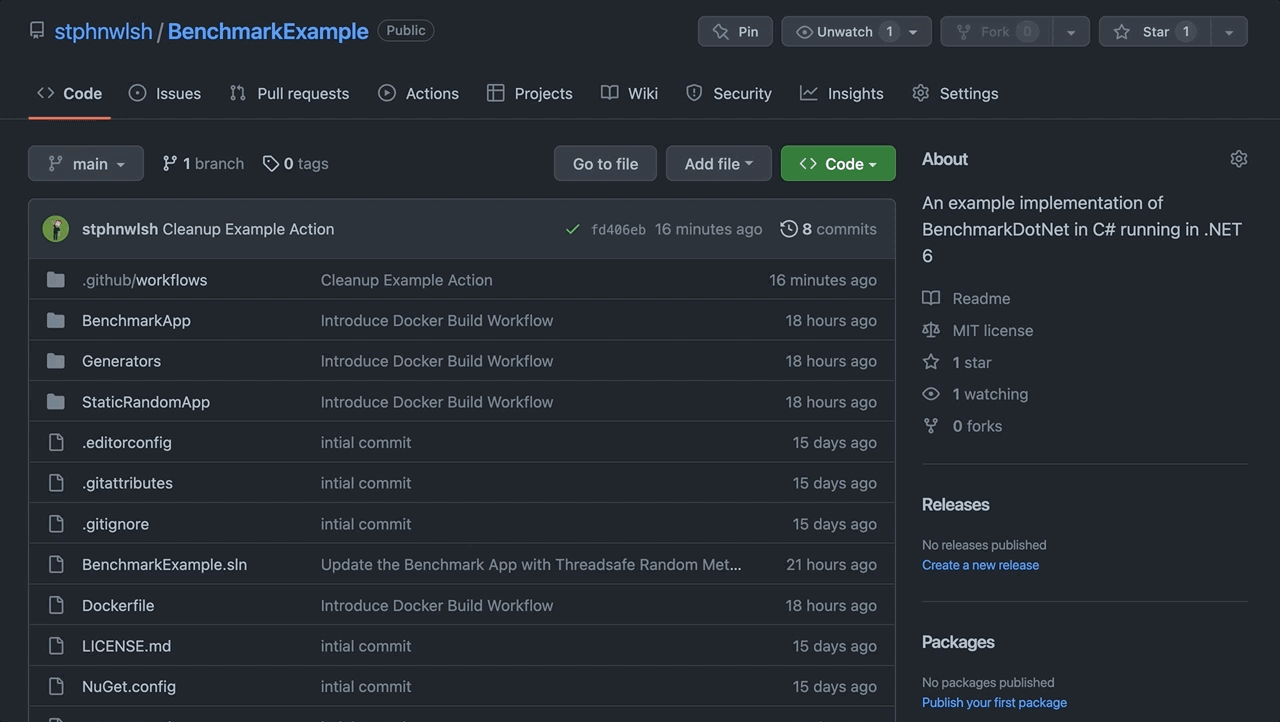
Task: Click the folder icon for StaticRandomApp
Action: point(56,402)
